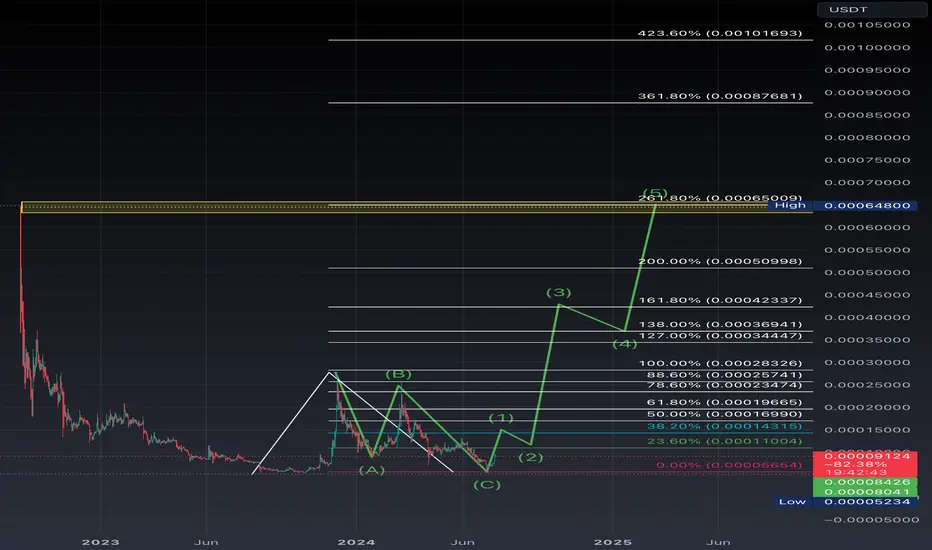Select the green 23.60% (0.00011004) label
The width and height of the screenshot is (932, 550).
pos(724,441)
